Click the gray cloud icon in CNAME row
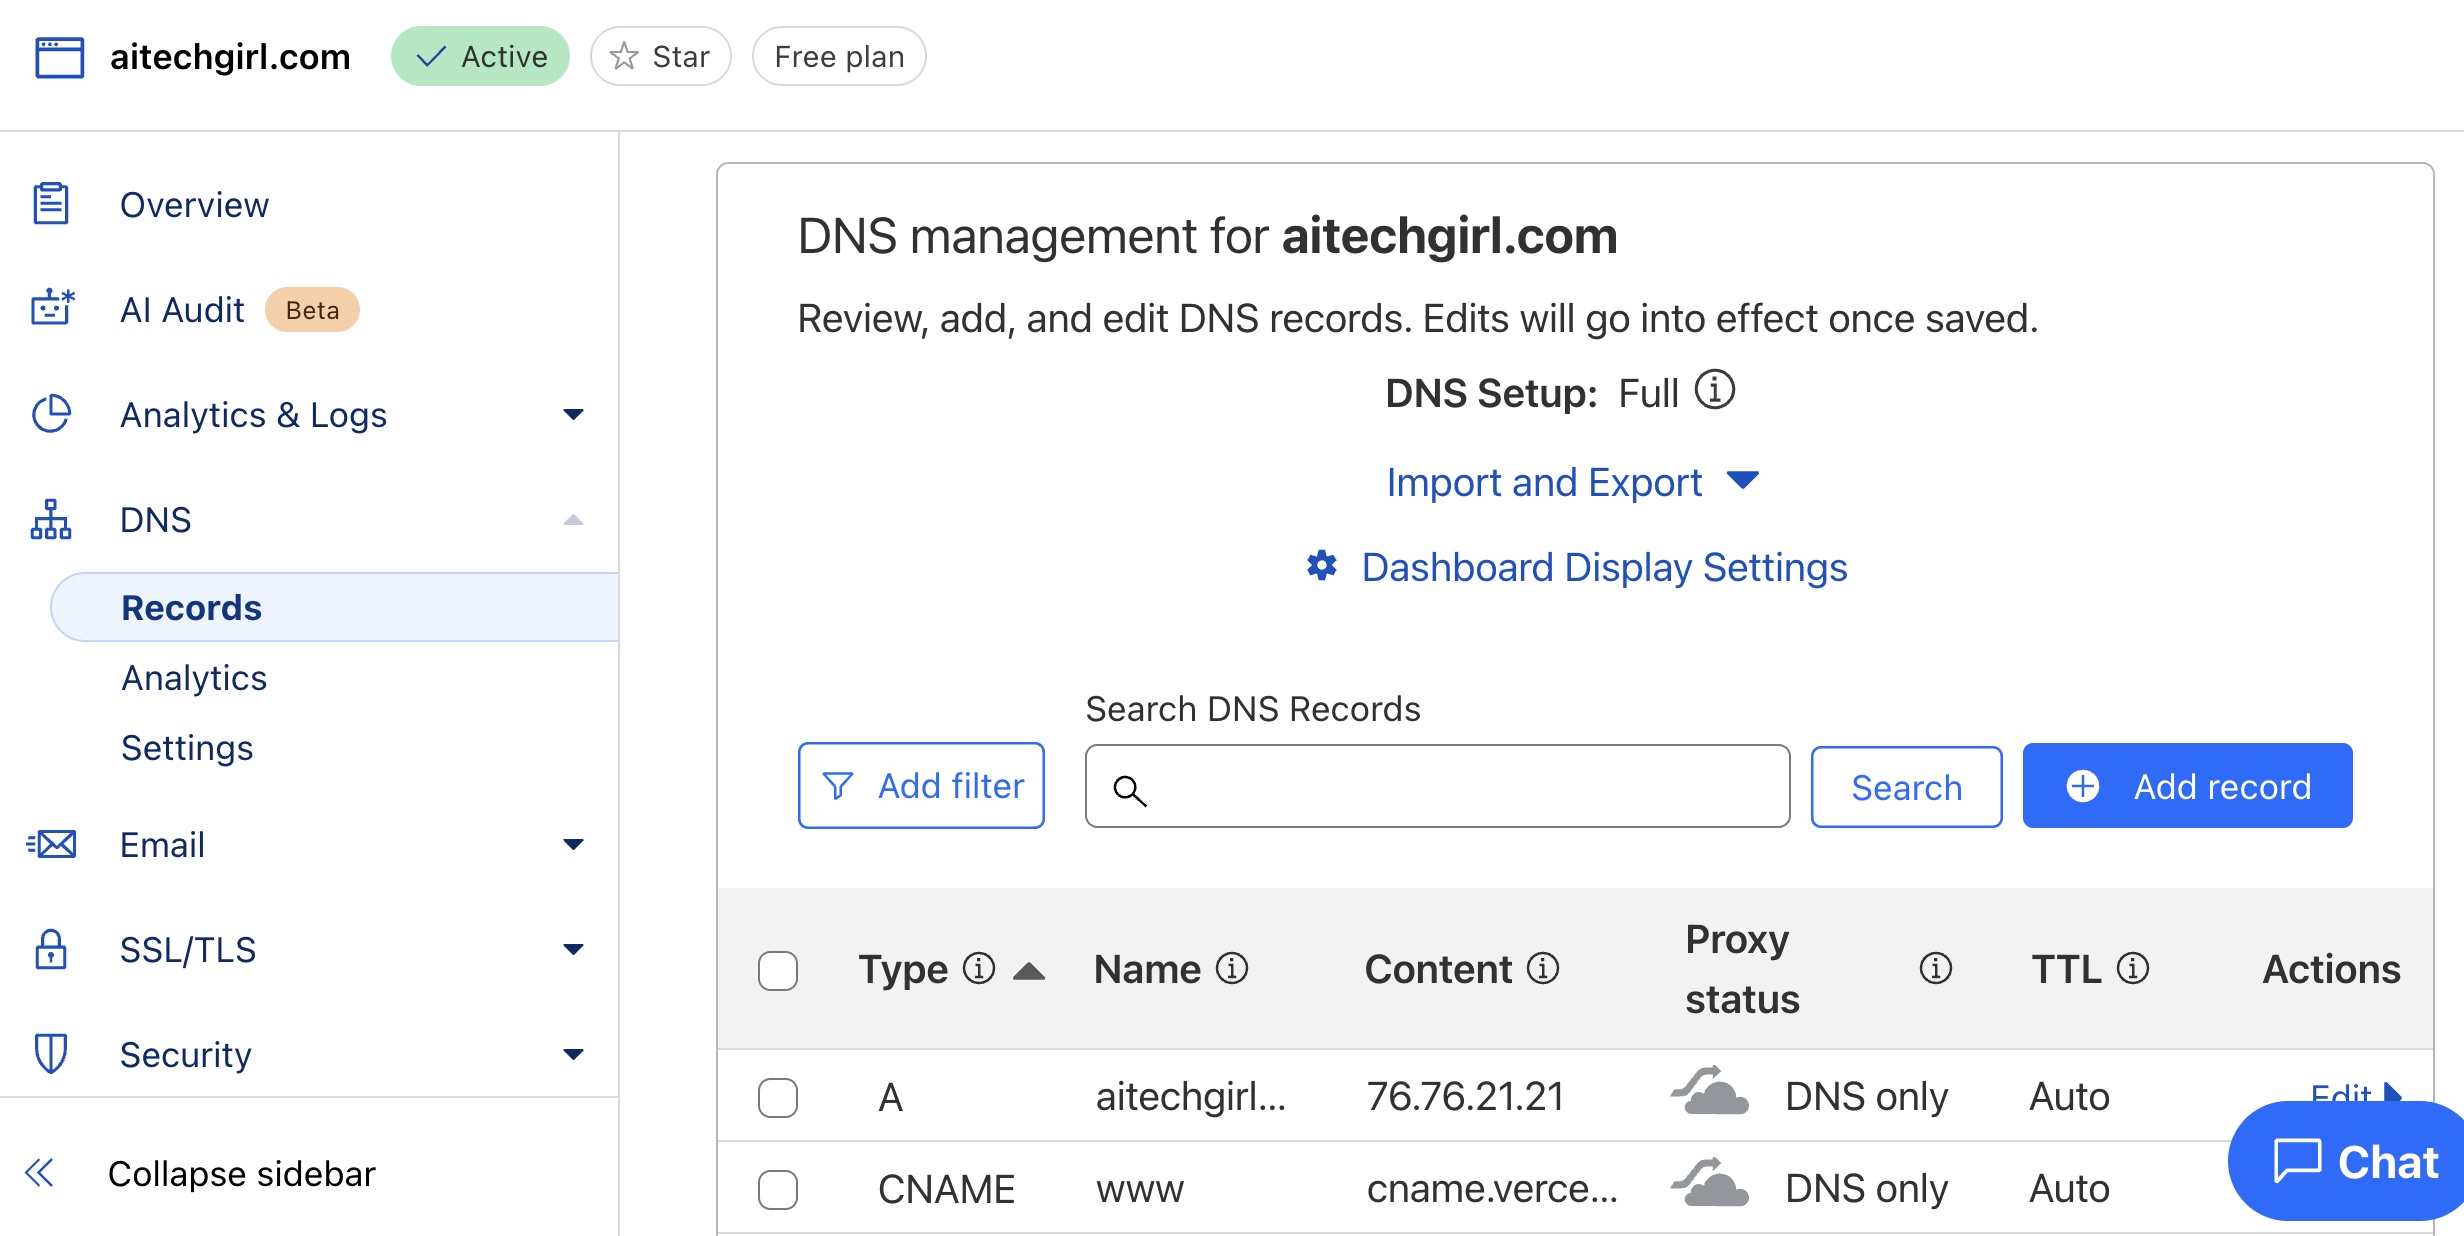 (1710, 1183)
